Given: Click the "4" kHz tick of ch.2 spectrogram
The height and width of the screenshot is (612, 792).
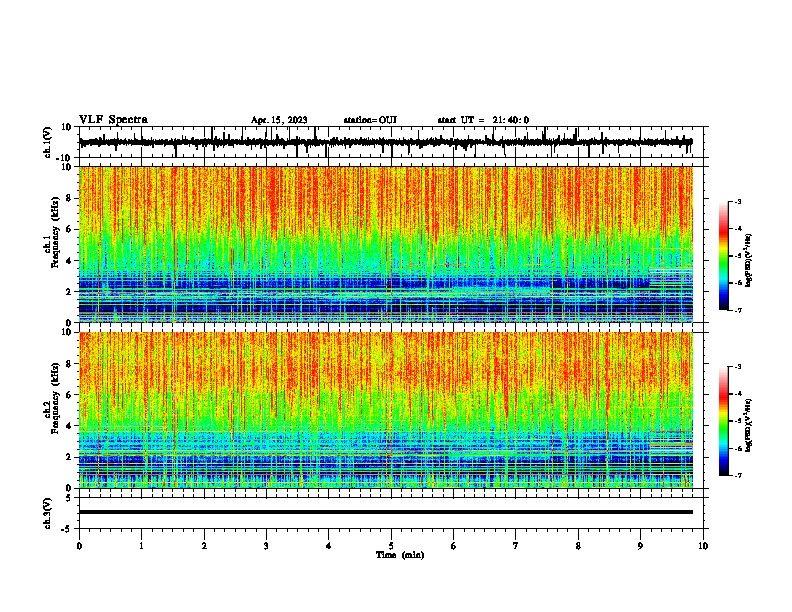Looking at the screenshot, I should coord(69,426).
